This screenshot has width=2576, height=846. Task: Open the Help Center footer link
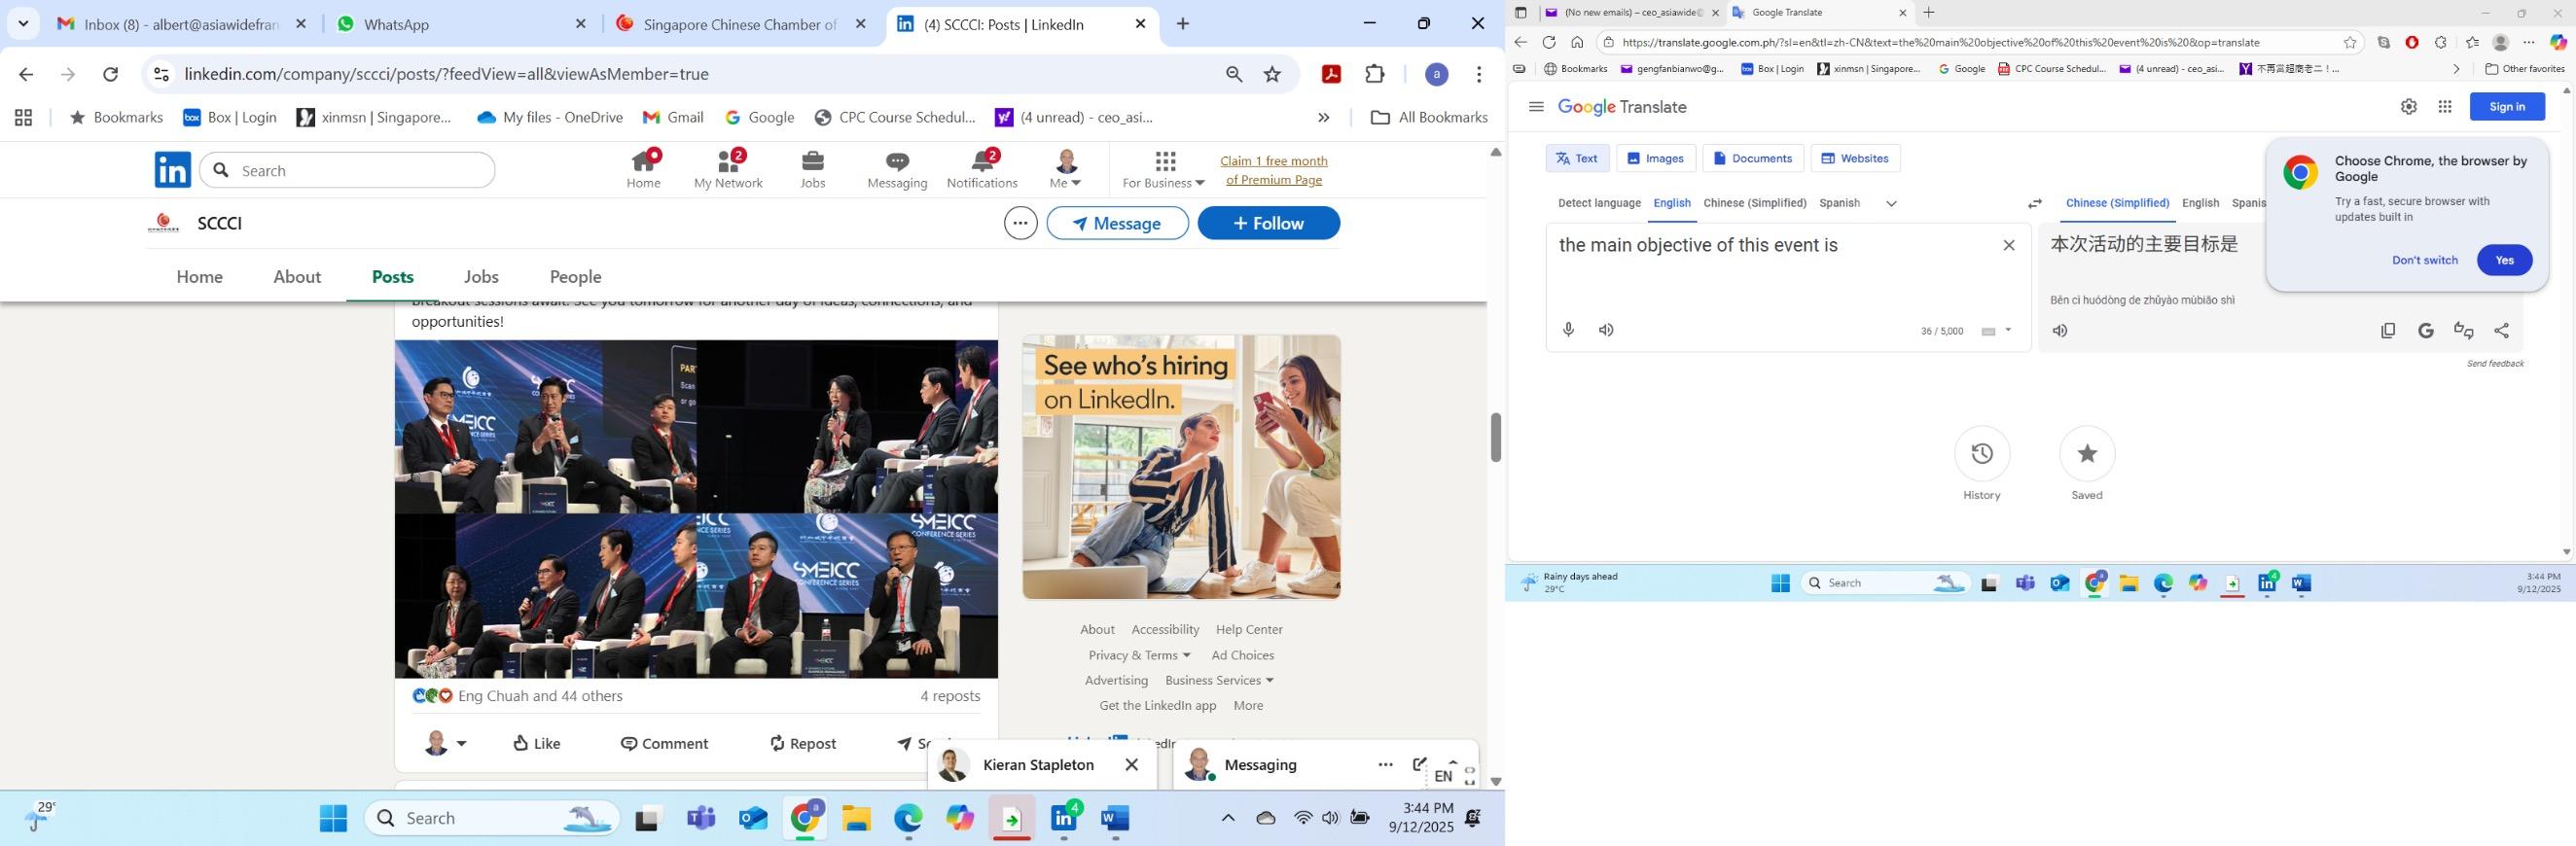pos(1249,629)
